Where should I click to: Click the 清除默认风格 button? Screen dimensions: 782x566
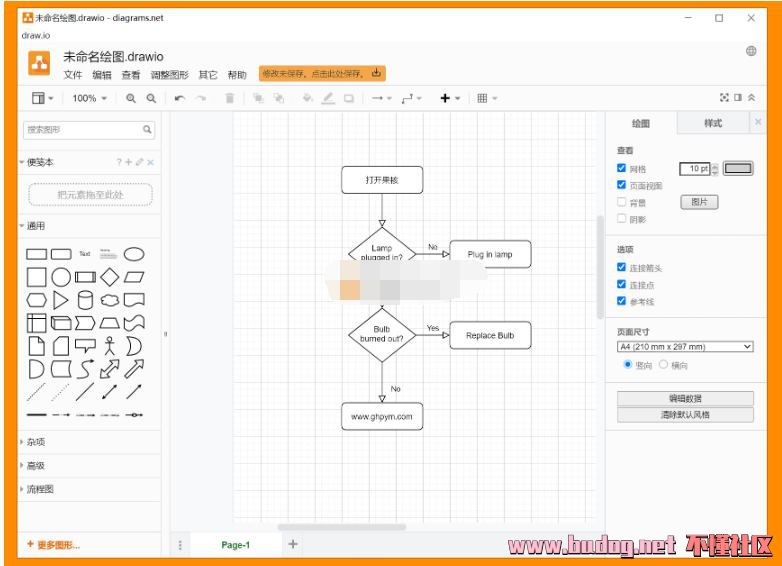click(685, 414)
